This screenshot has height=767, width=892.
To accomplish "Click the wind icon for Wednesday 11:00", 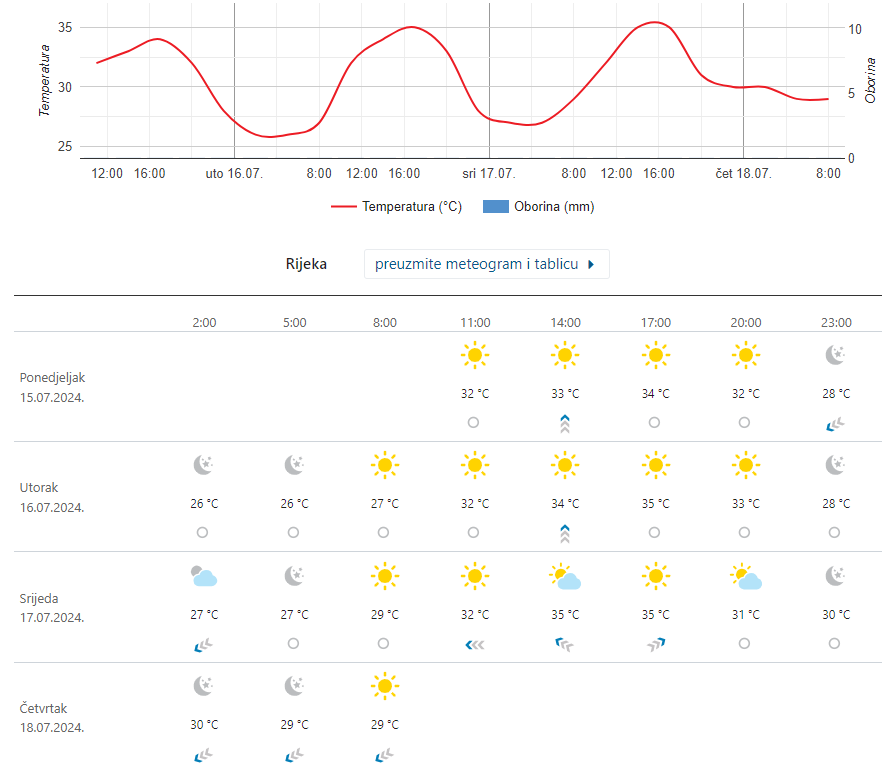I will point(474,644).
